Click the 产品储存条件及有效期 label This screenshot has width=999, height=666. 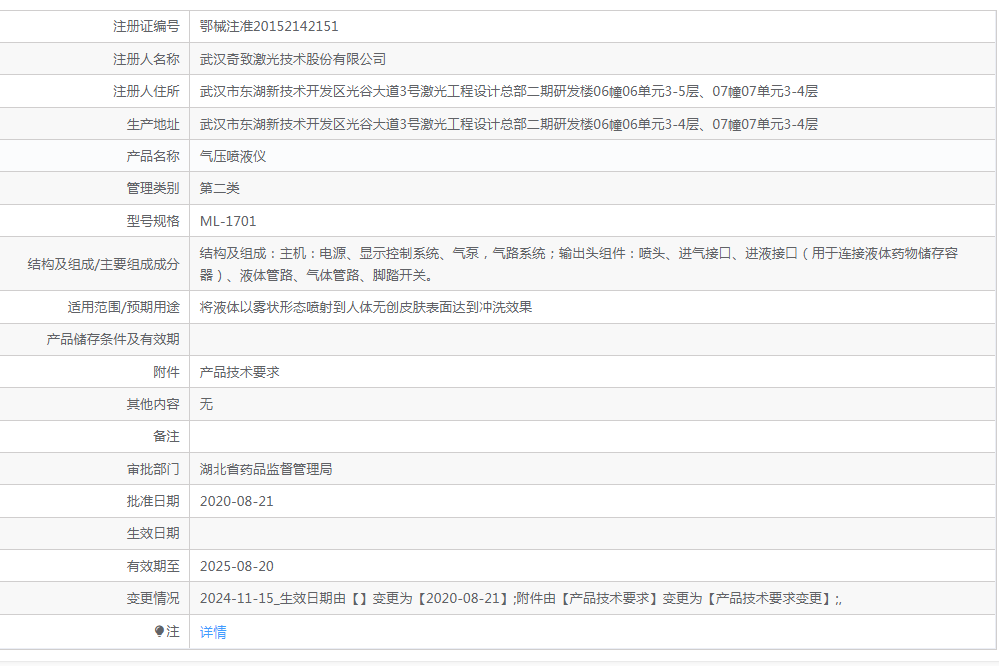point(113,339)
